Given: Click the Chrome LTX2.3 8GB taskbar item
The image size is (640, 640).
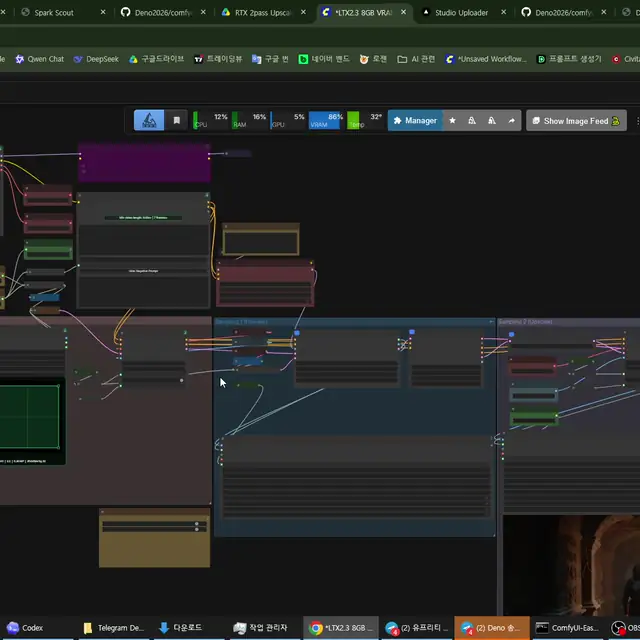Looking at the screenshot, I should 341,628.
